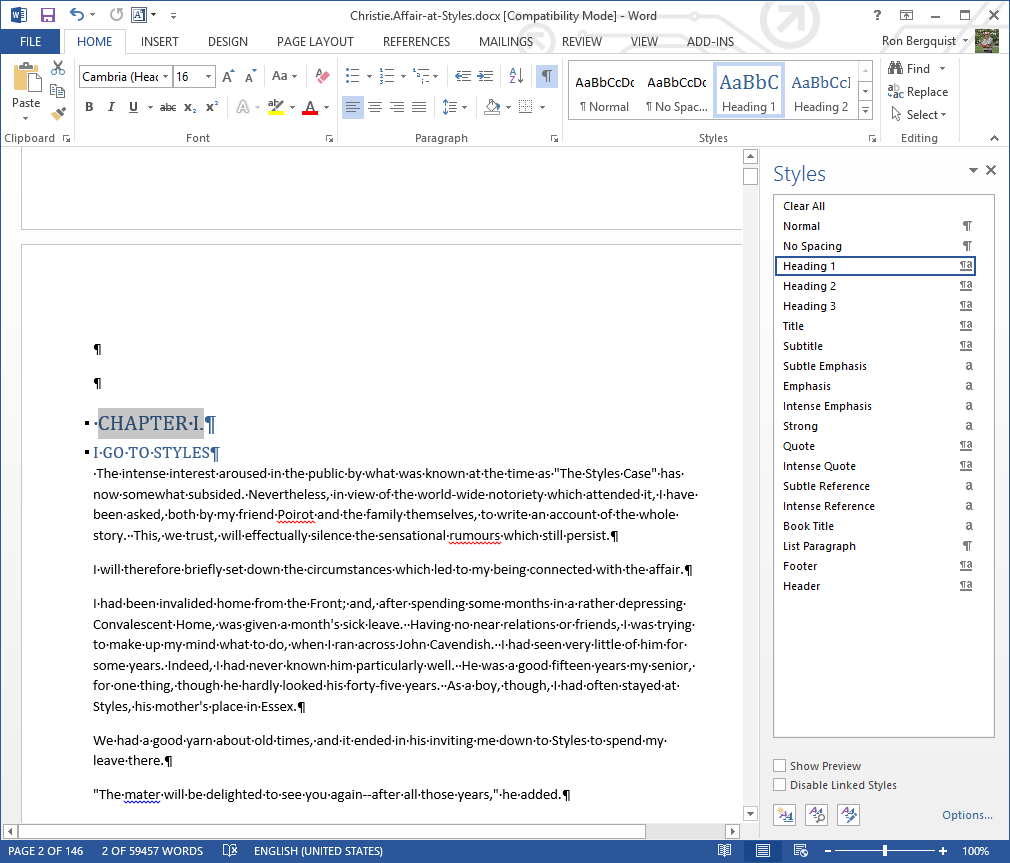This screenshot has height=863, width=1010.
Task: Check Disable Linked Styles option
Action: [780, 785]
